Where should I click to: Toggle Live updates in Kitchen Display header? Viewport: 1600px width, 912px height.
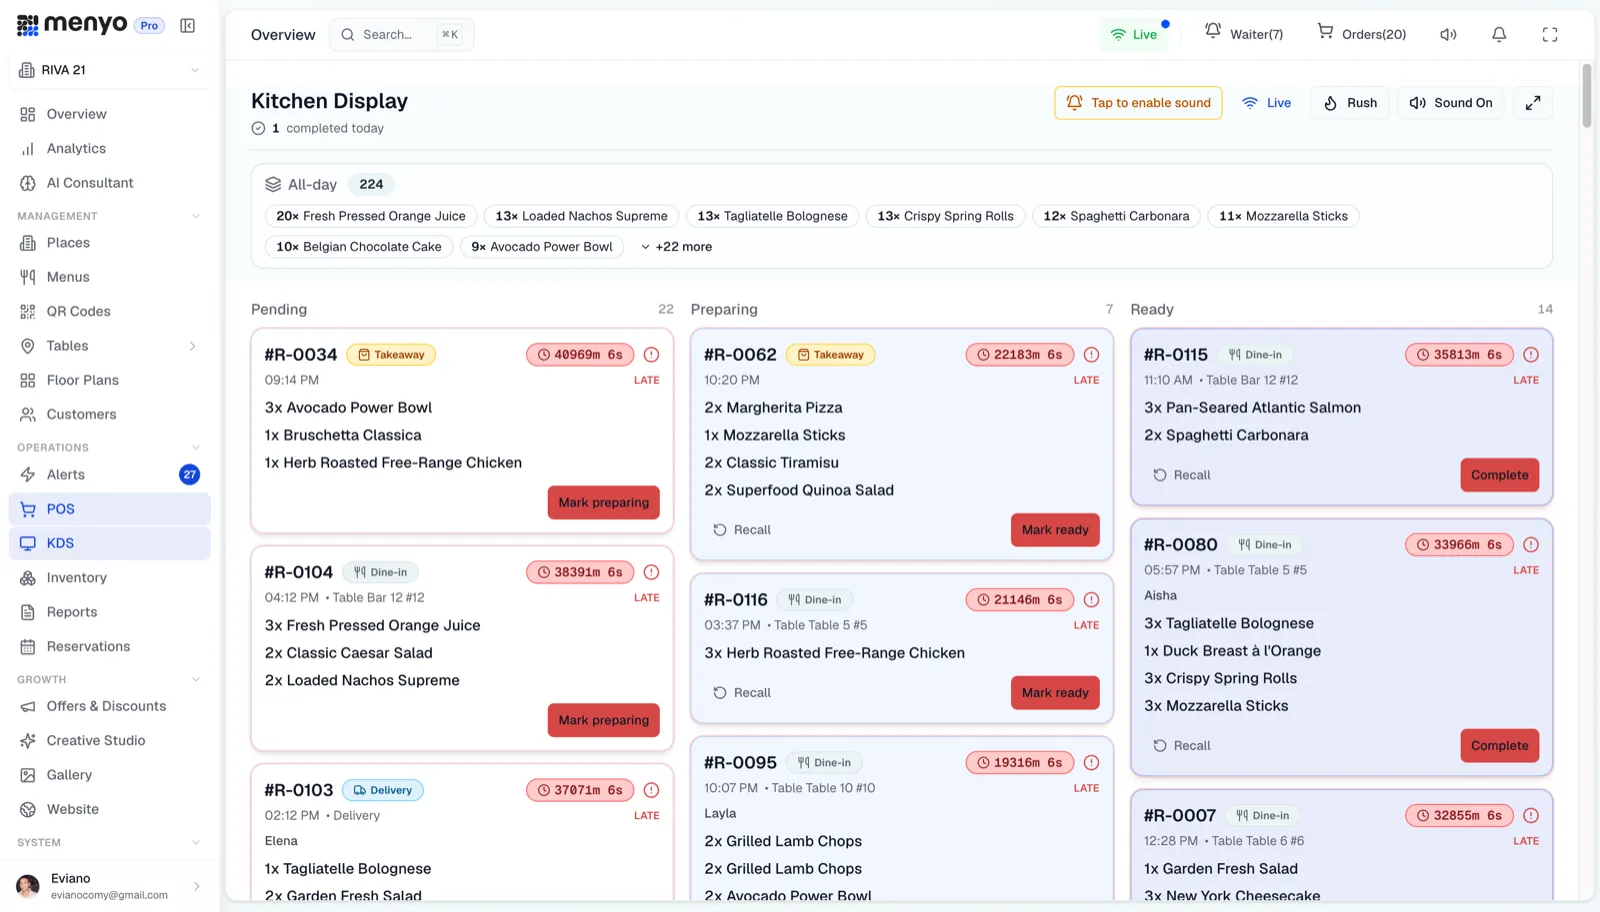tap(1267, 103)
